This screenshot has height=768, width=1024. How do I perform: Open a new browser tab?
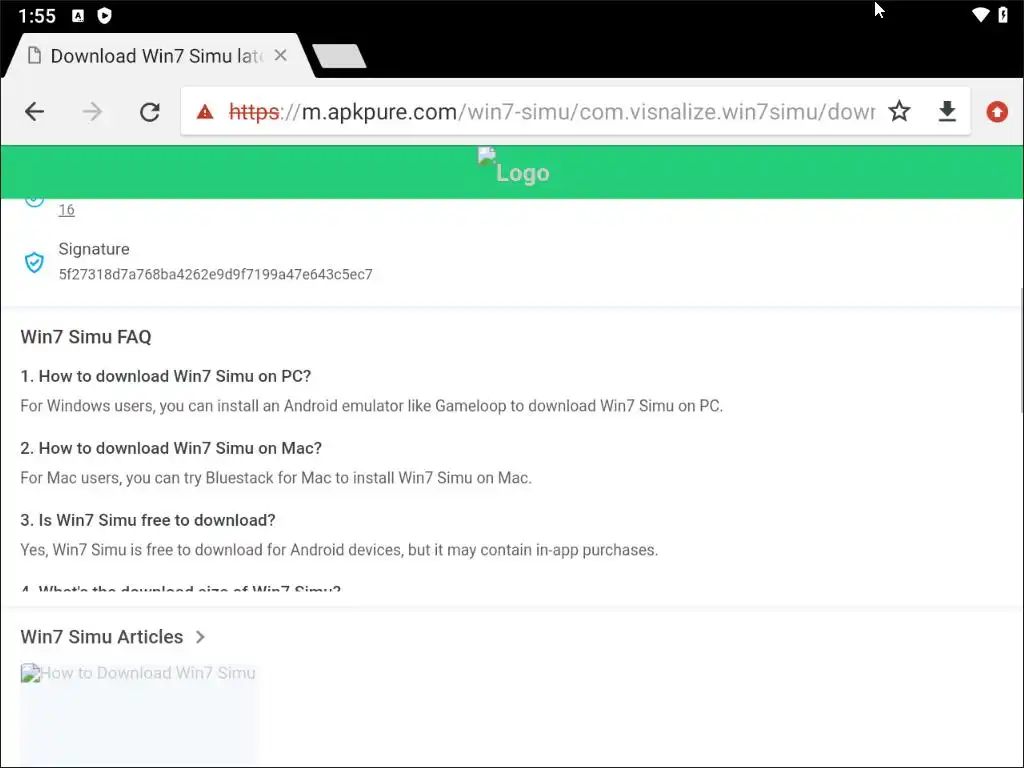click(x=340, y=56)
